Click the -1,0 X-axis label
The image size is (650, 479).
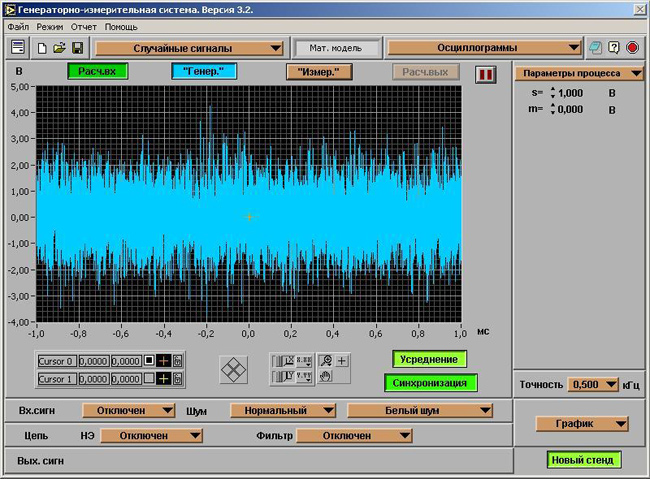tap(36, 334)
